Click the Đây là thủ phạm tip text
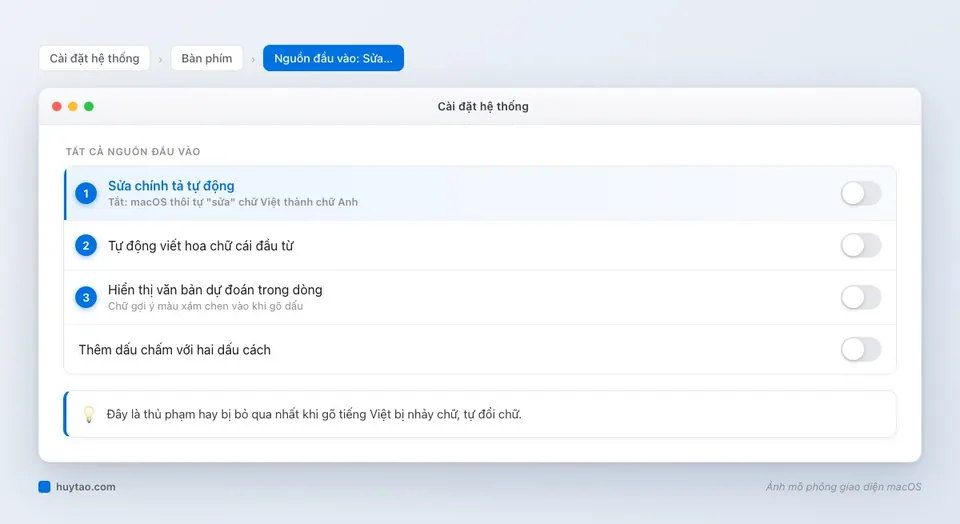This screenshot has width=960, height=524. [314, 414]
